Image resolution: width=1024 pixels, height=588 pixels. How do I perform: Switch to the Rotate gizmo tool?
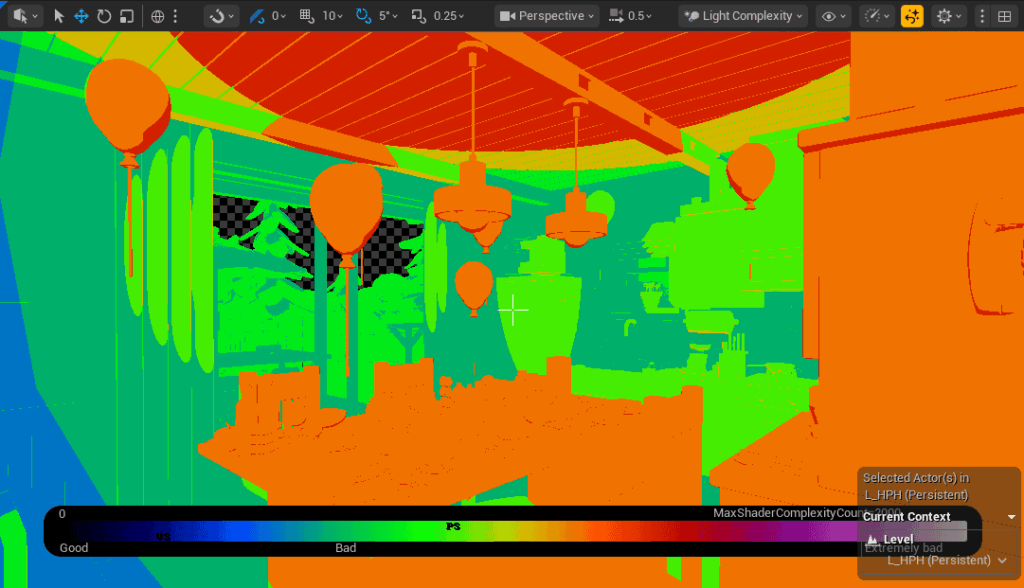(103, 16)
